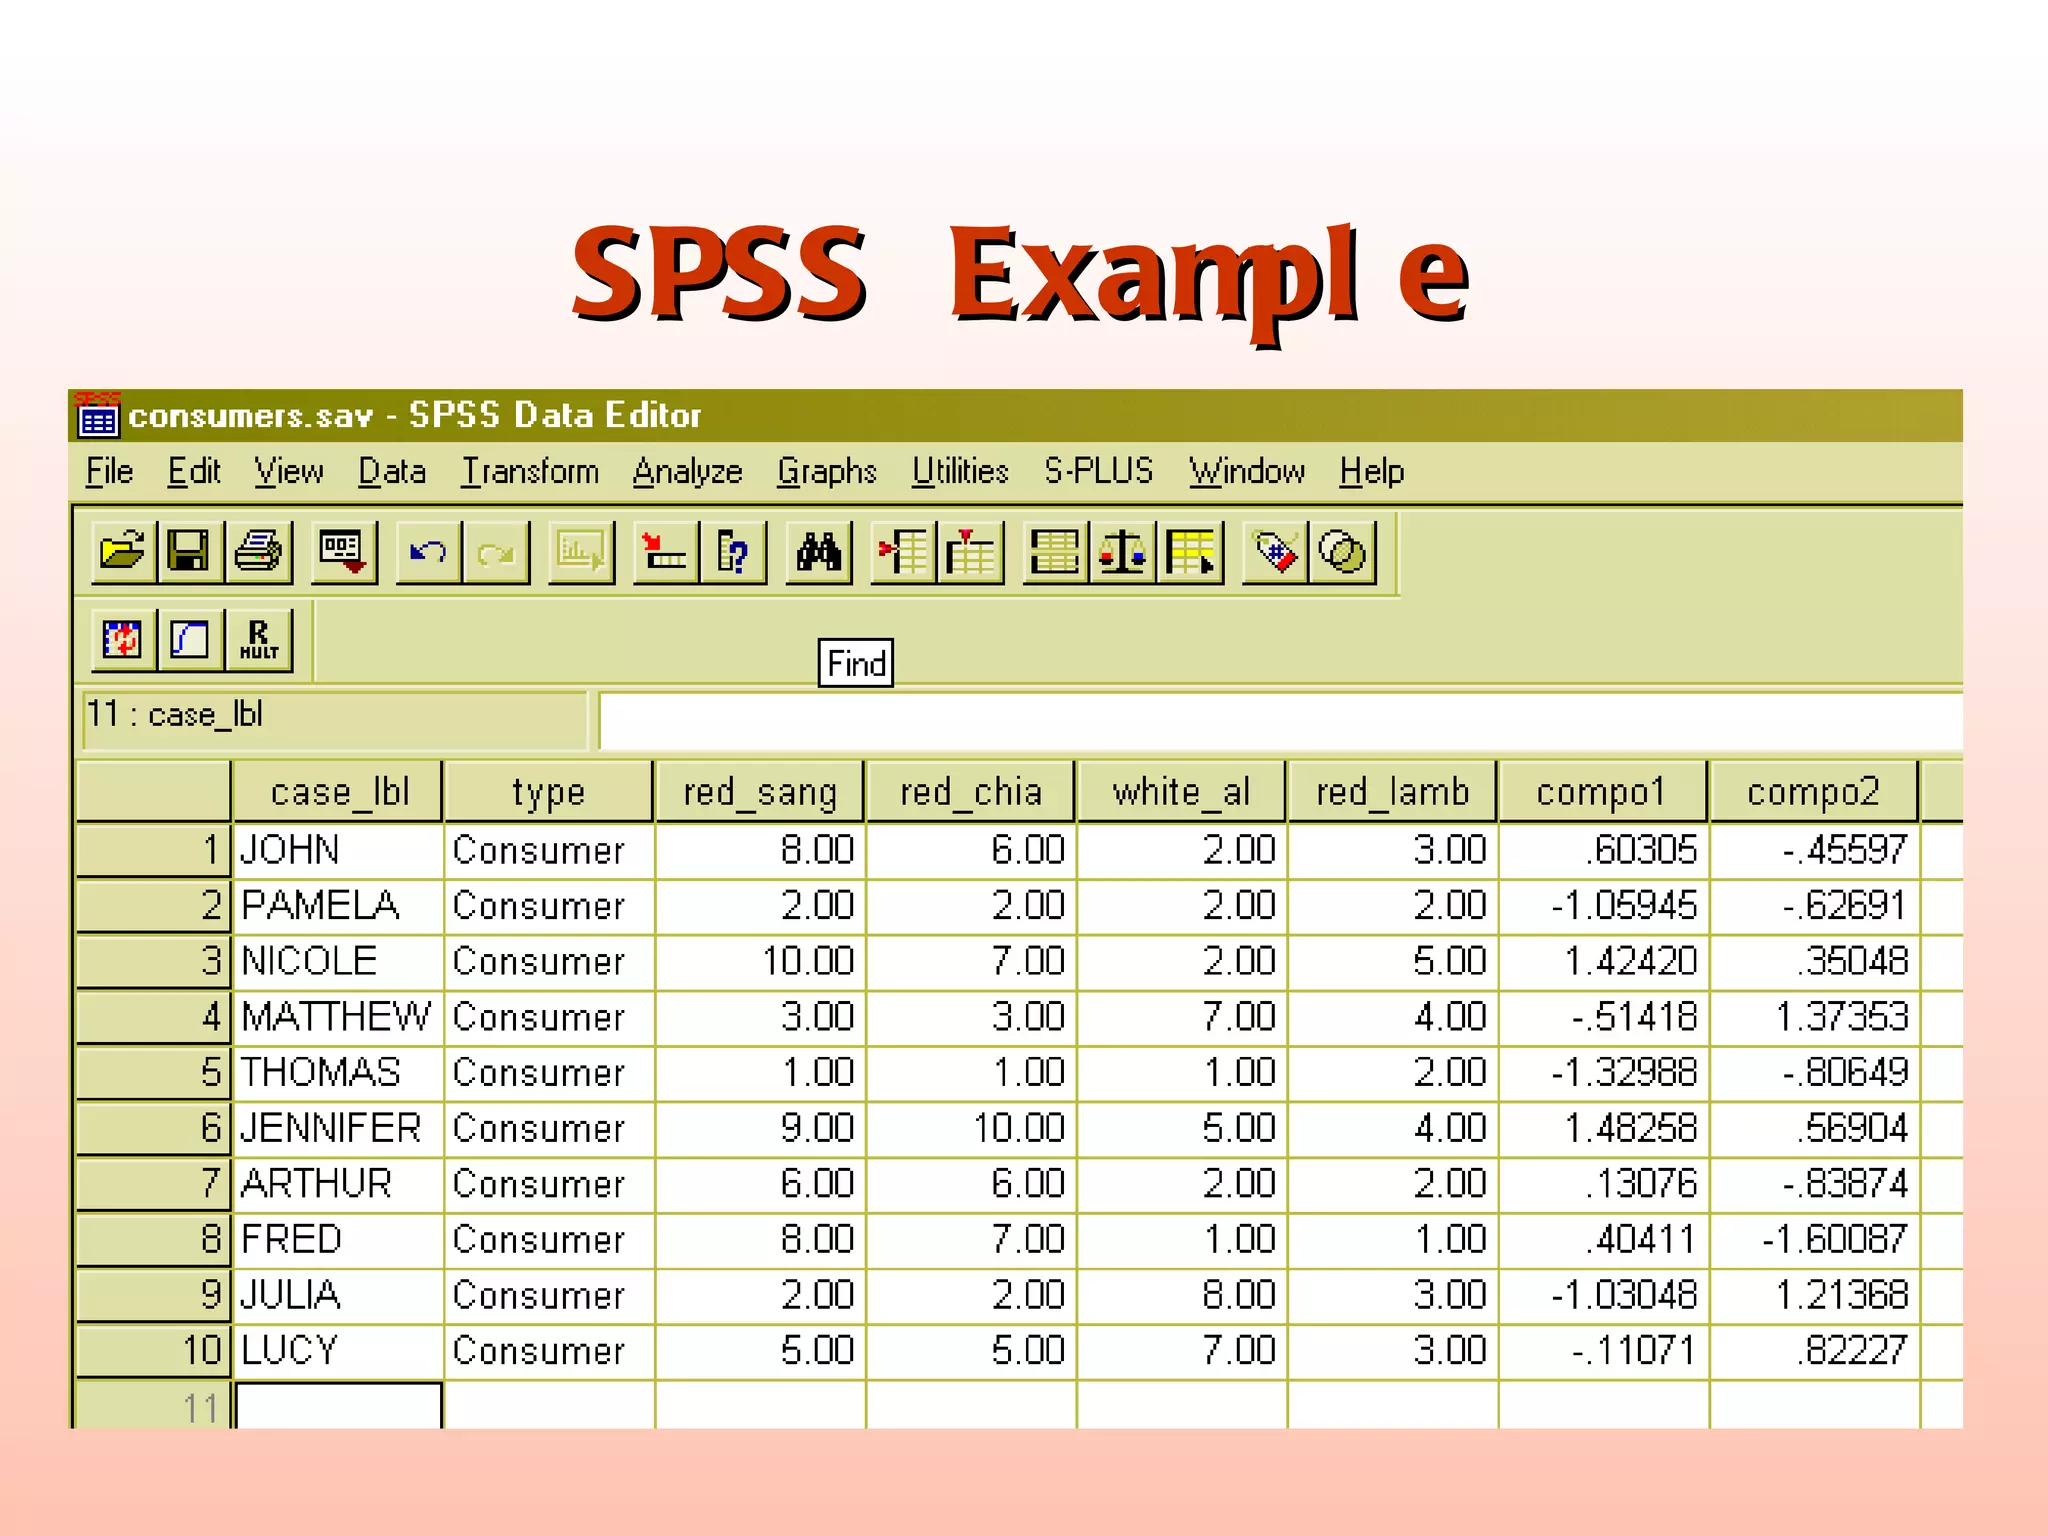Open the Window menu
This screenshot has width=2048, height=1536.
[x=1247, y=471]
